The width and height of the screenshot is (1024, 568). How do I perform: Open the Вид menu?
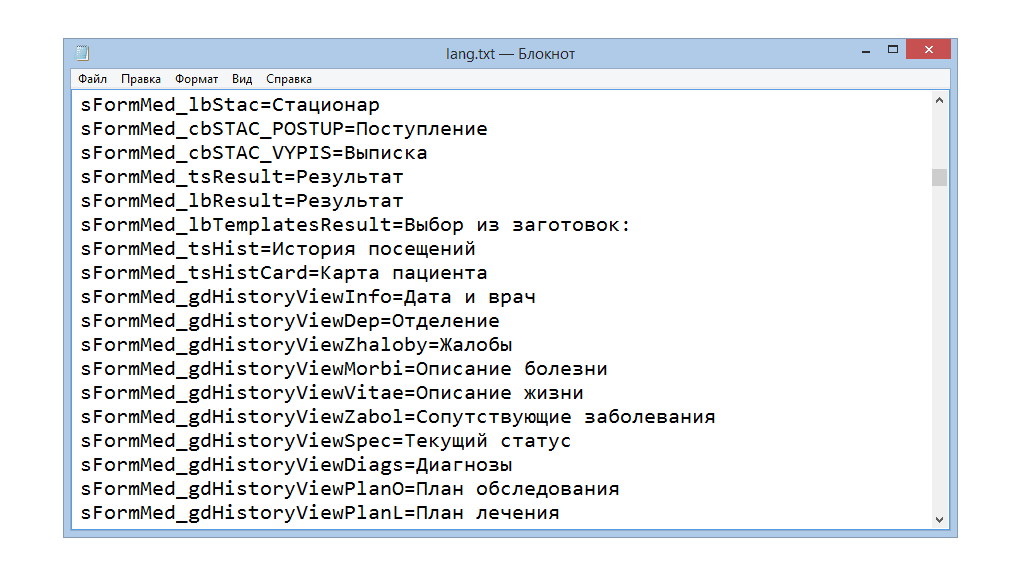(242, 79)
